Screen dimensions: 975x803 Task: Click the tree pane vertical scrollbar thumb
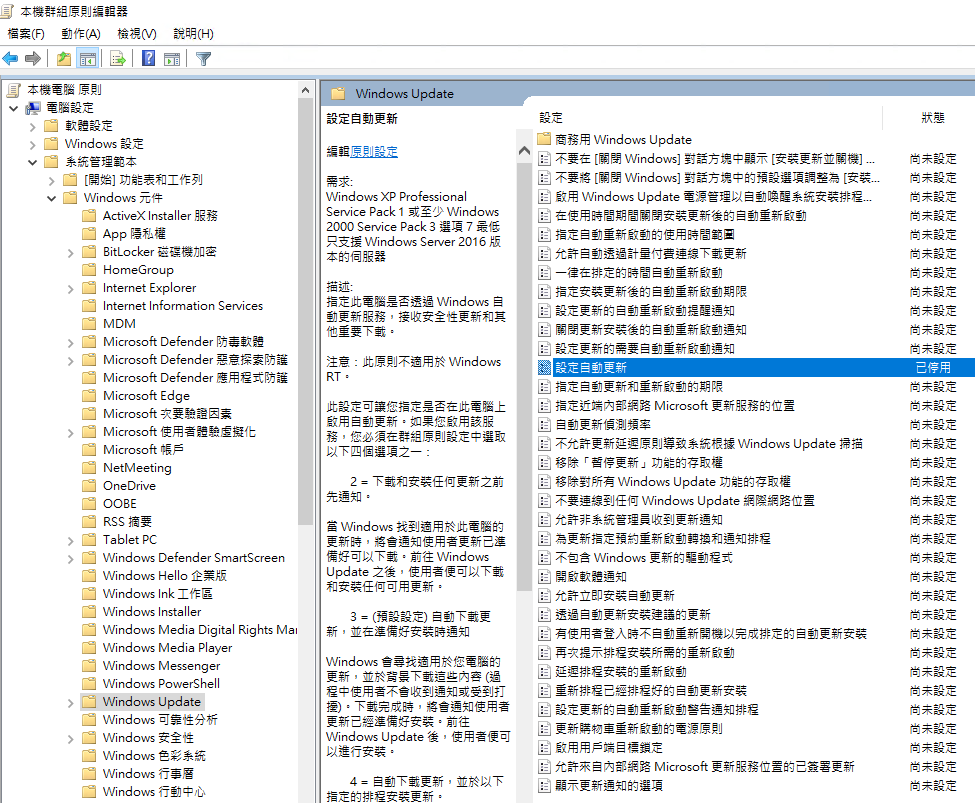pos(305,311)
